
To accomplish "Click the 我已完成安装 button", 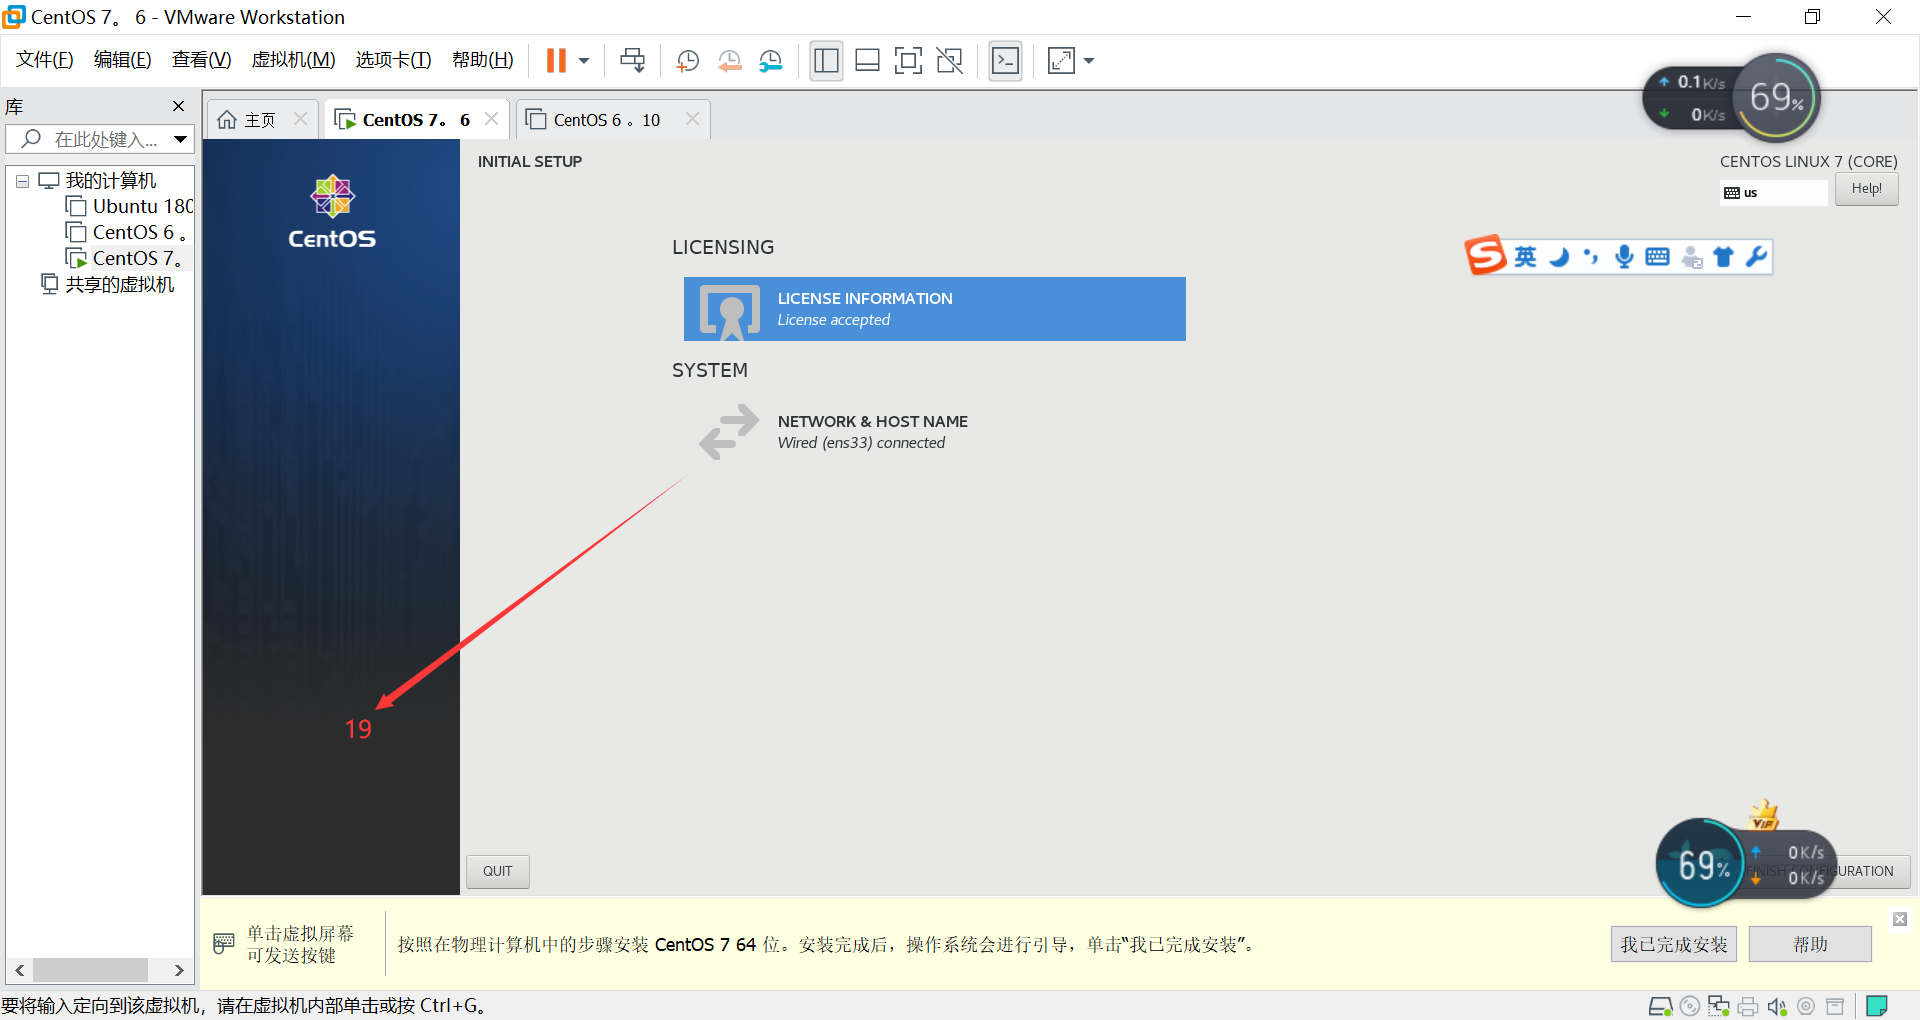I will (x=1674, y=944).
